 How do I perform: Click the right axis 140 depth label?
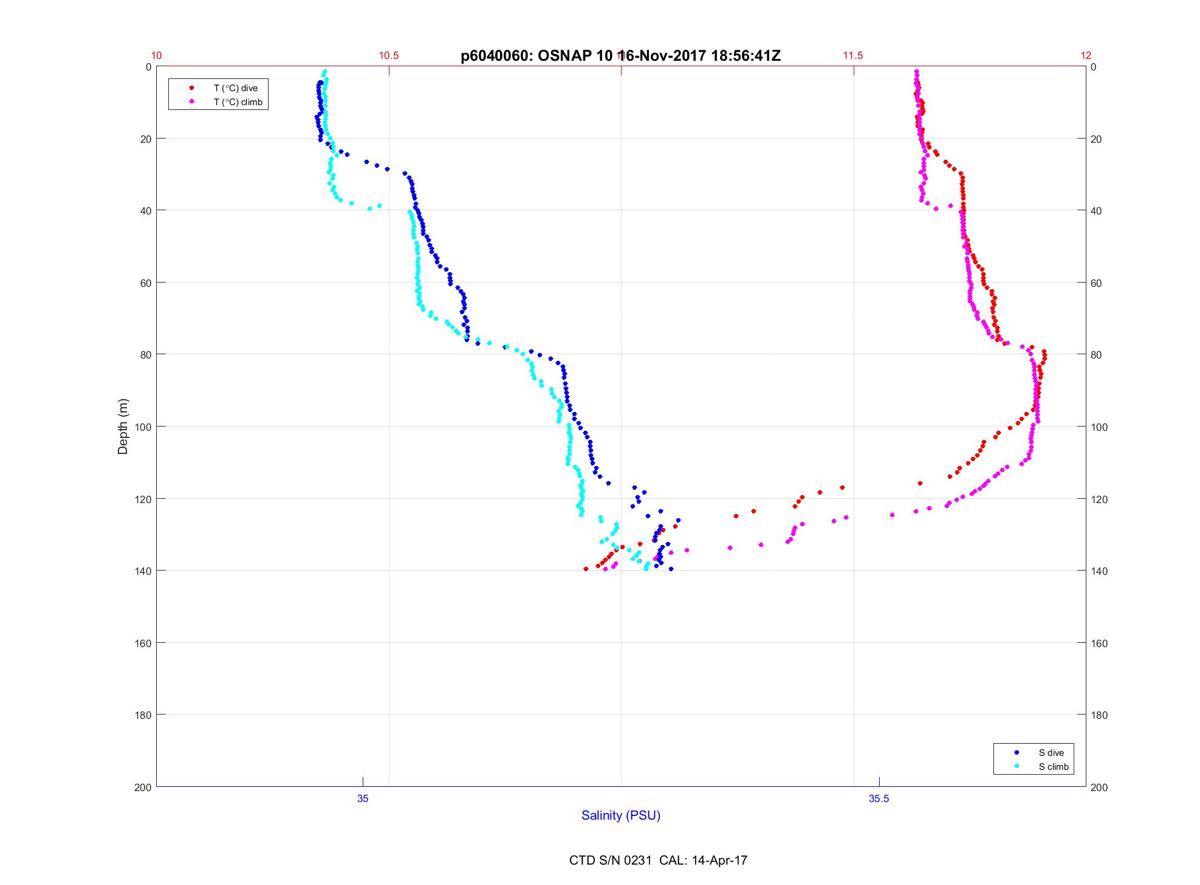click(x=1100, y=571)
